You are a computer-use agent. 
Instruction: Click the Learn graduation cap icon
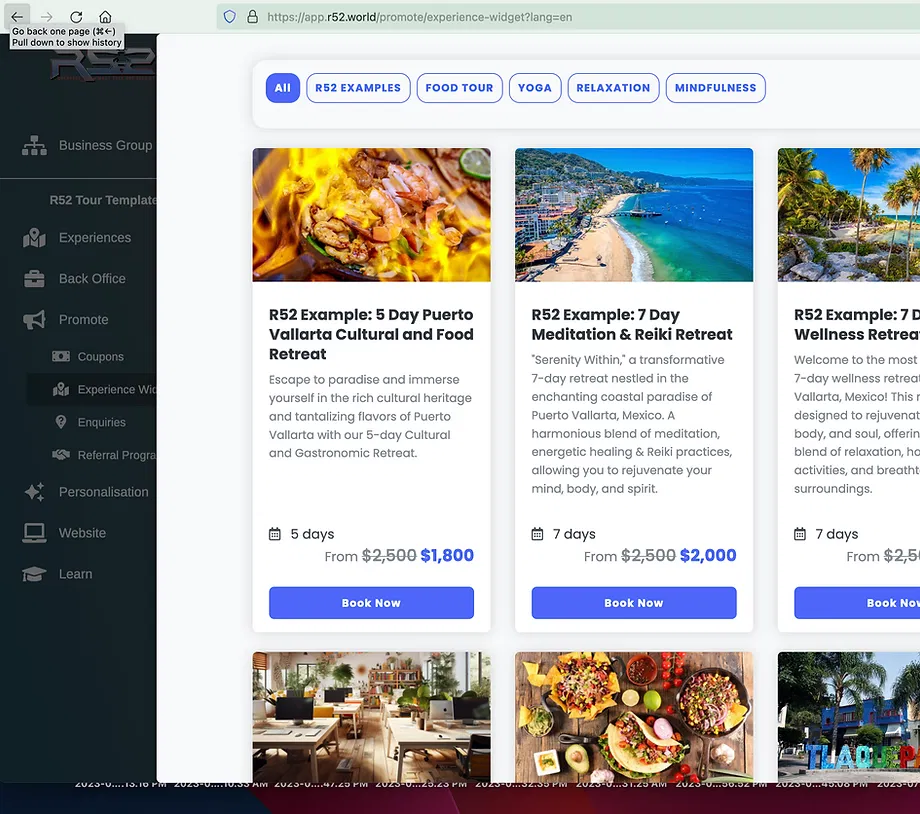(x=35, y=574)
